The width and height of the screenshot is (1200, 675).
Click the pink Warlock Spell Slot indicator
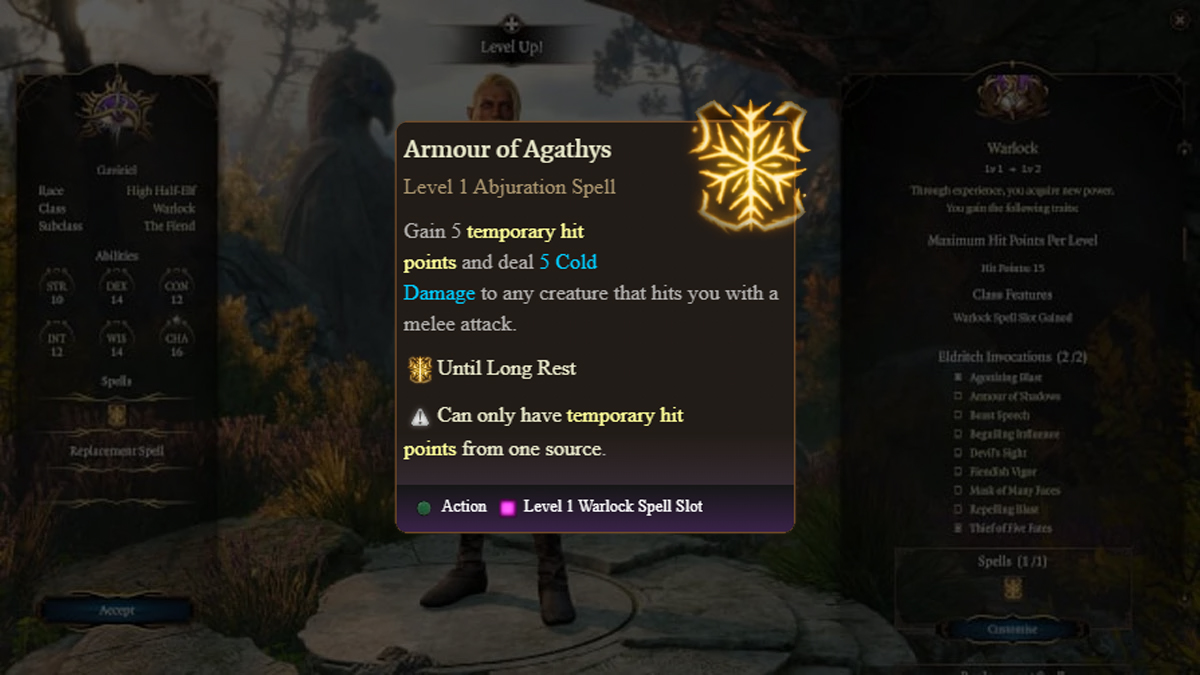pyautogui.click(x=508, y=508)
